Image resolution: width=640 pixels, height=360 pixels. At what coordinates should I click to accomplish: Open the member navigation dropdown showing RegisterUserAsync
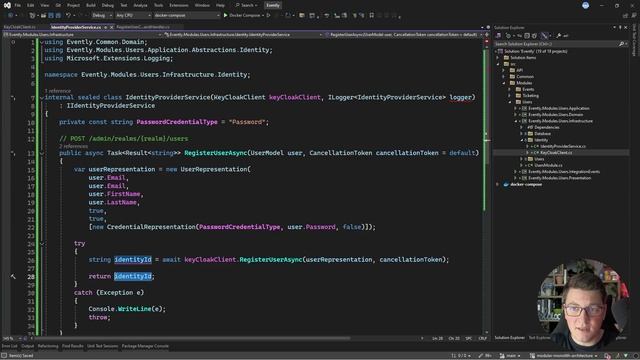pyautogui.click(x=405, y=35)
